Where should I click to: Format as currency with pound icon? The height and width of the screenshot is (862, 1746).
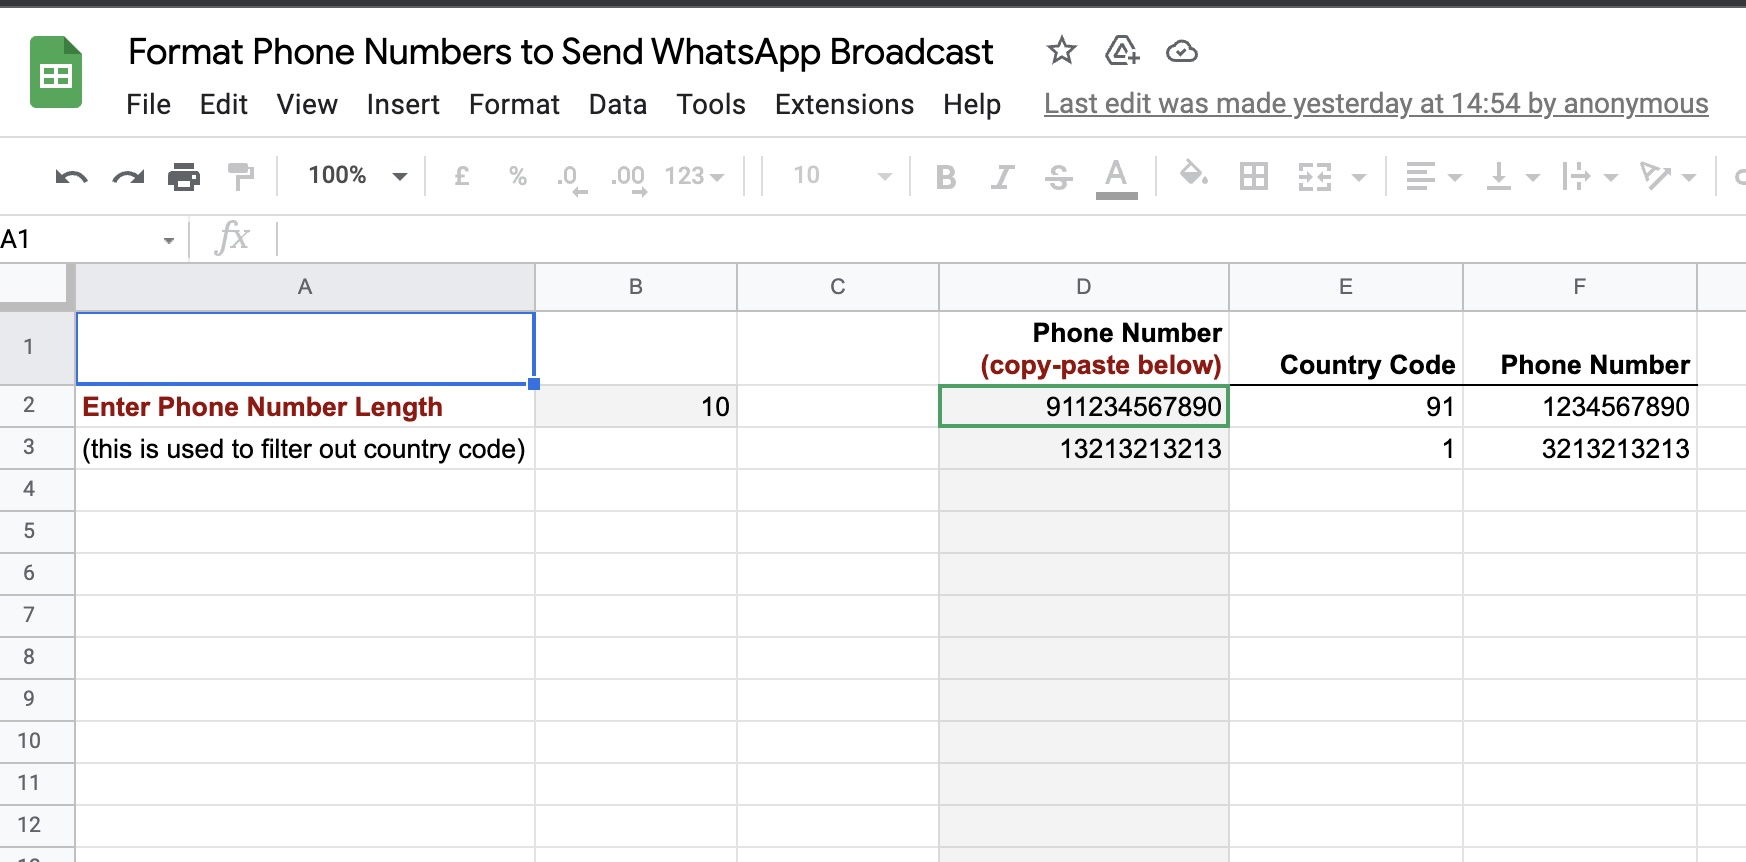462,176
